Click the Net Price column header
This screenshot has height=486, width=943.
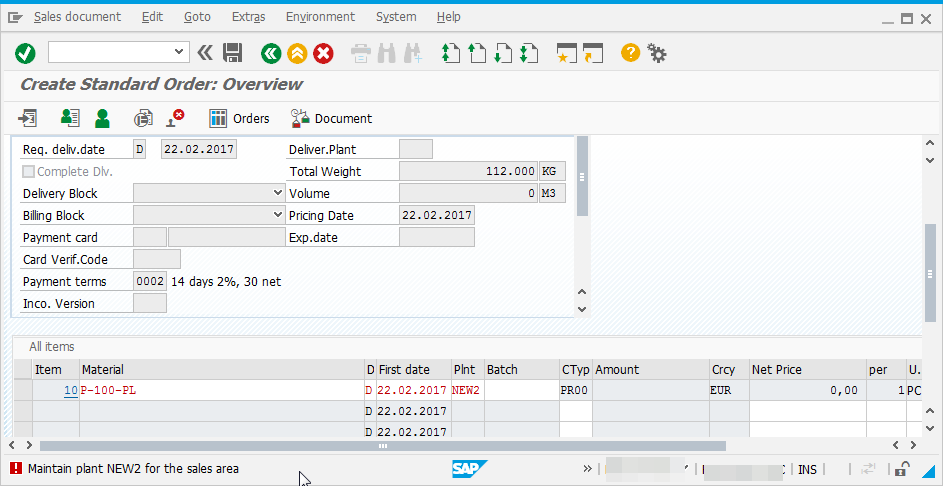coord(808,369)
